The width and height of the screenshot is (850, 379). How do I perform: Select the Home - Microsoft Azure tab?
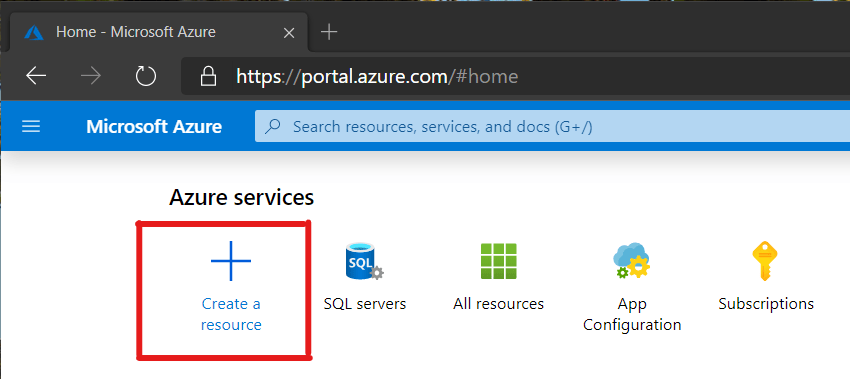coord(158,32)
